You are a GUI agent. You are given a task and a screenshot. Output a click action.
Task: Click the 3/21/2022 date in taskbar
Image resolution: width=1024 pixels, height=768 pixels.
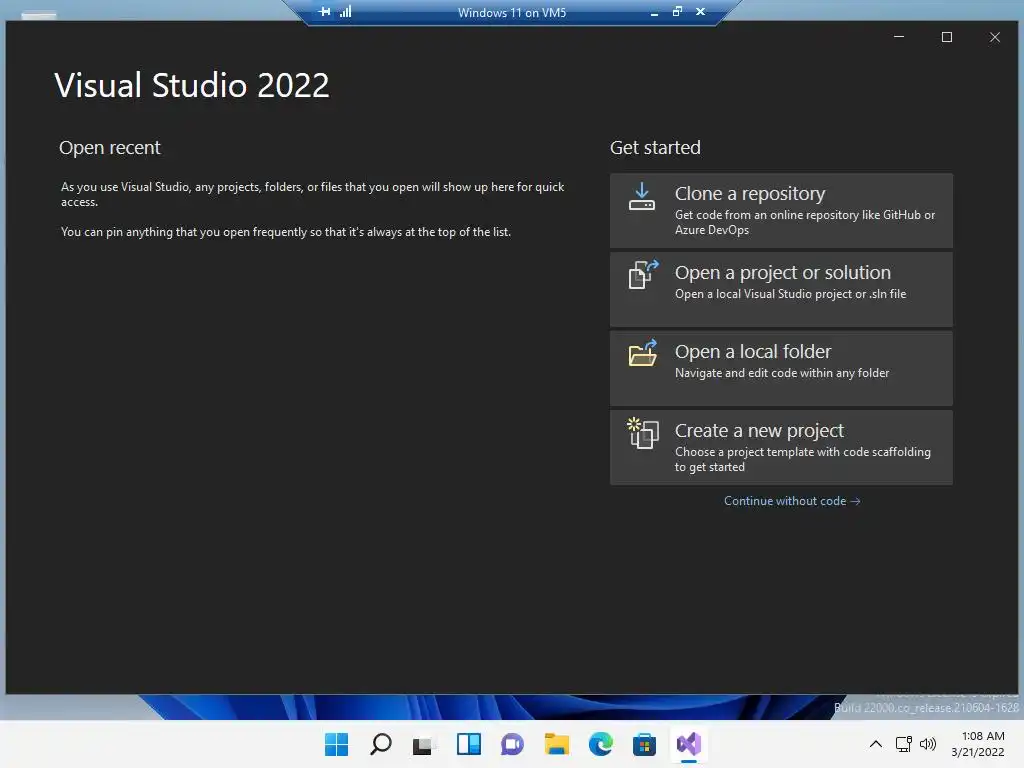977,752
